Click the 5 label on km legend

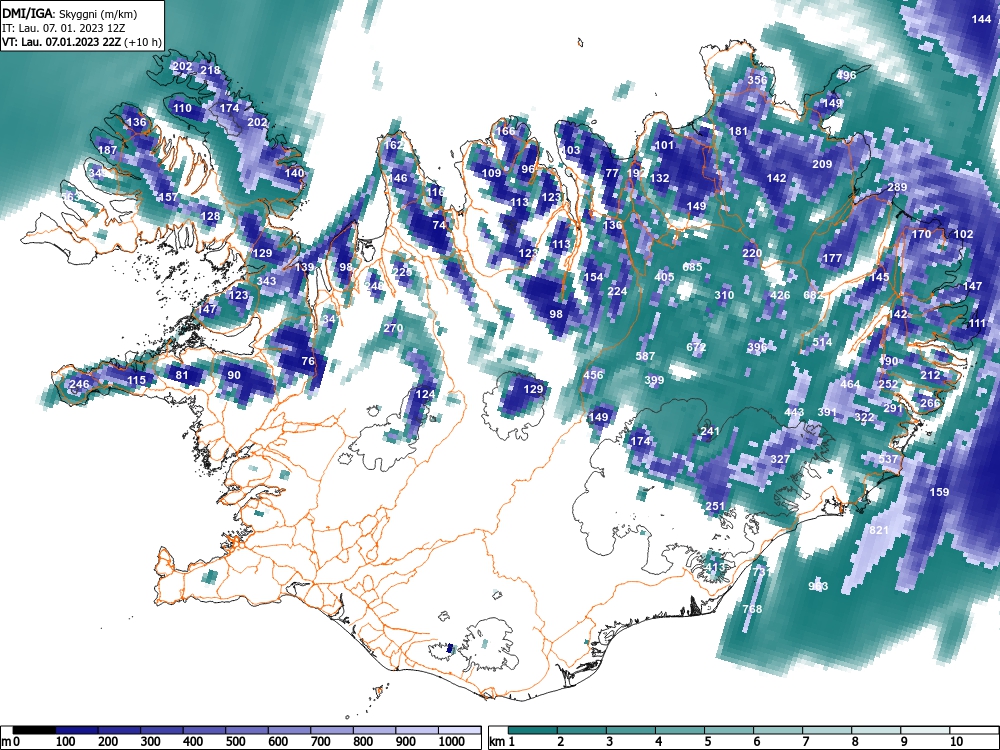click(707, 742)
